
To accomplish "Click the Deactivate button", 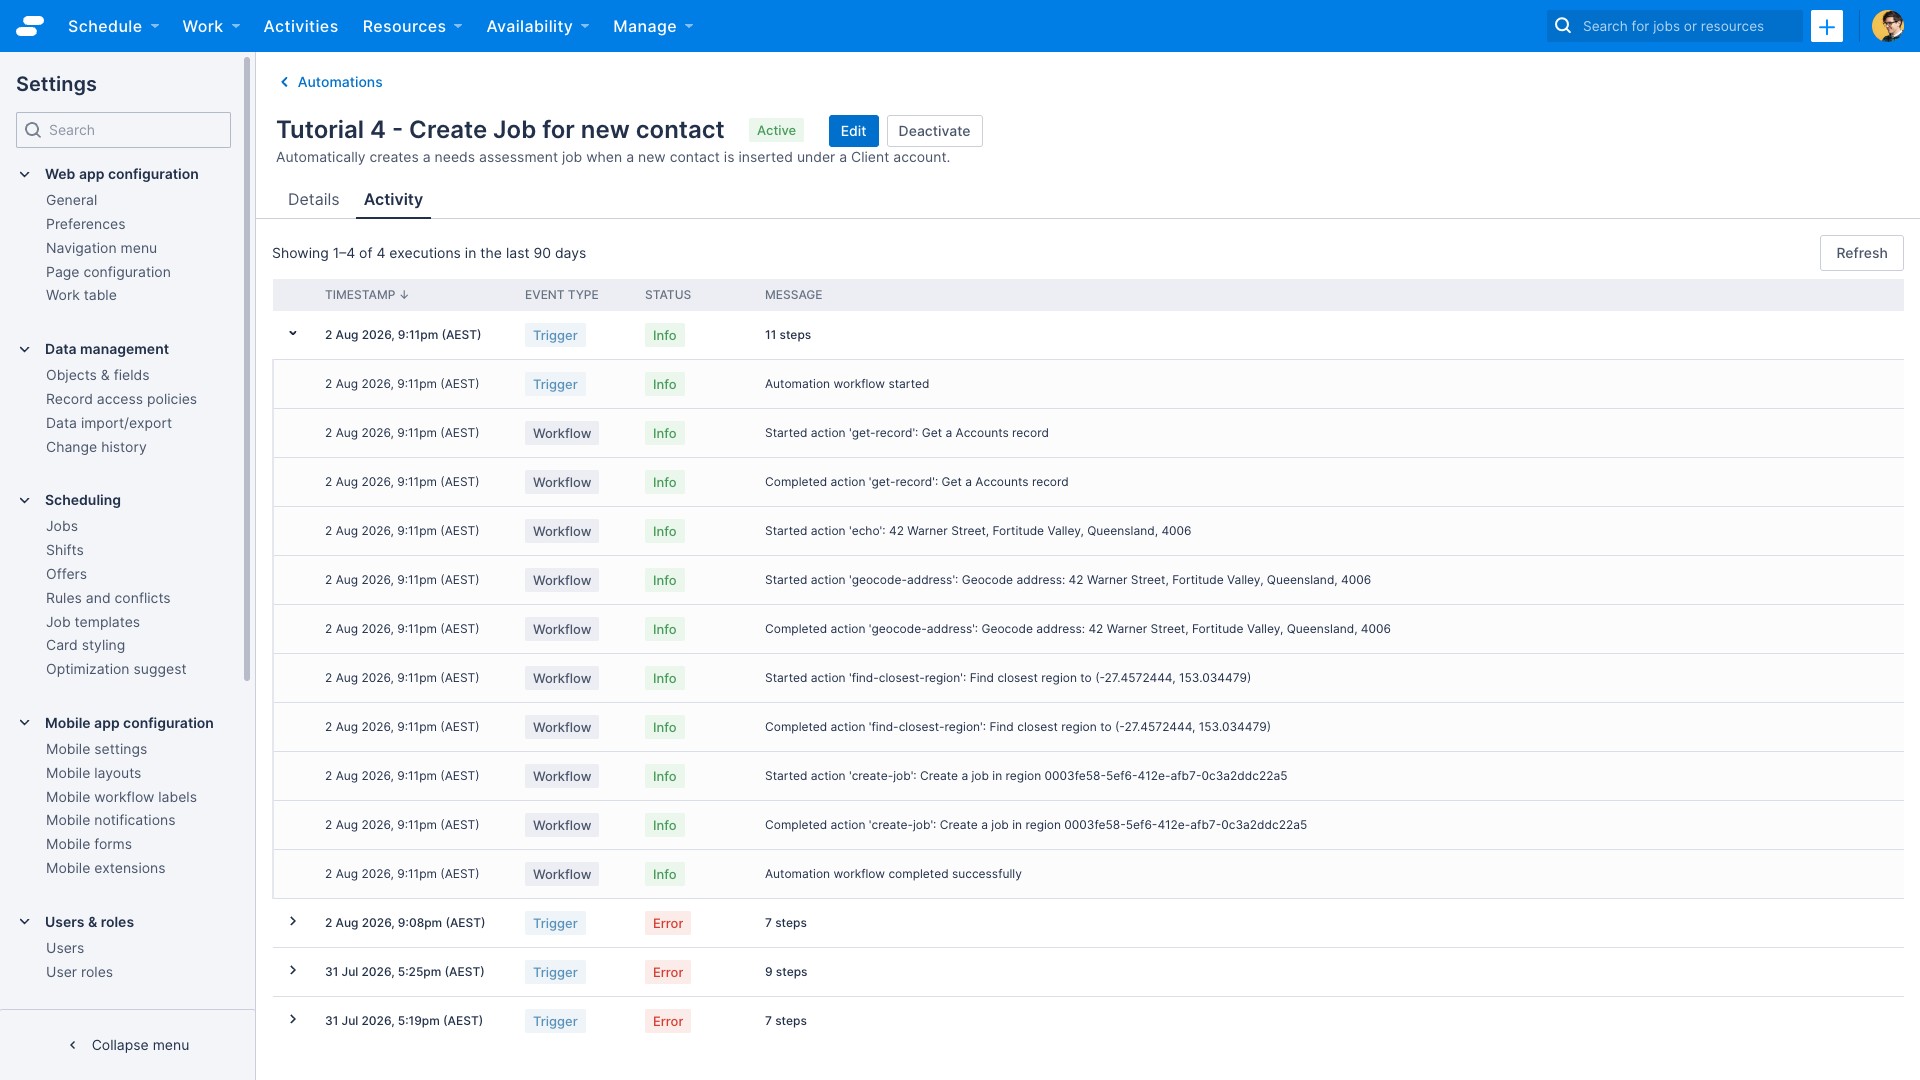I will click(934, 131).
